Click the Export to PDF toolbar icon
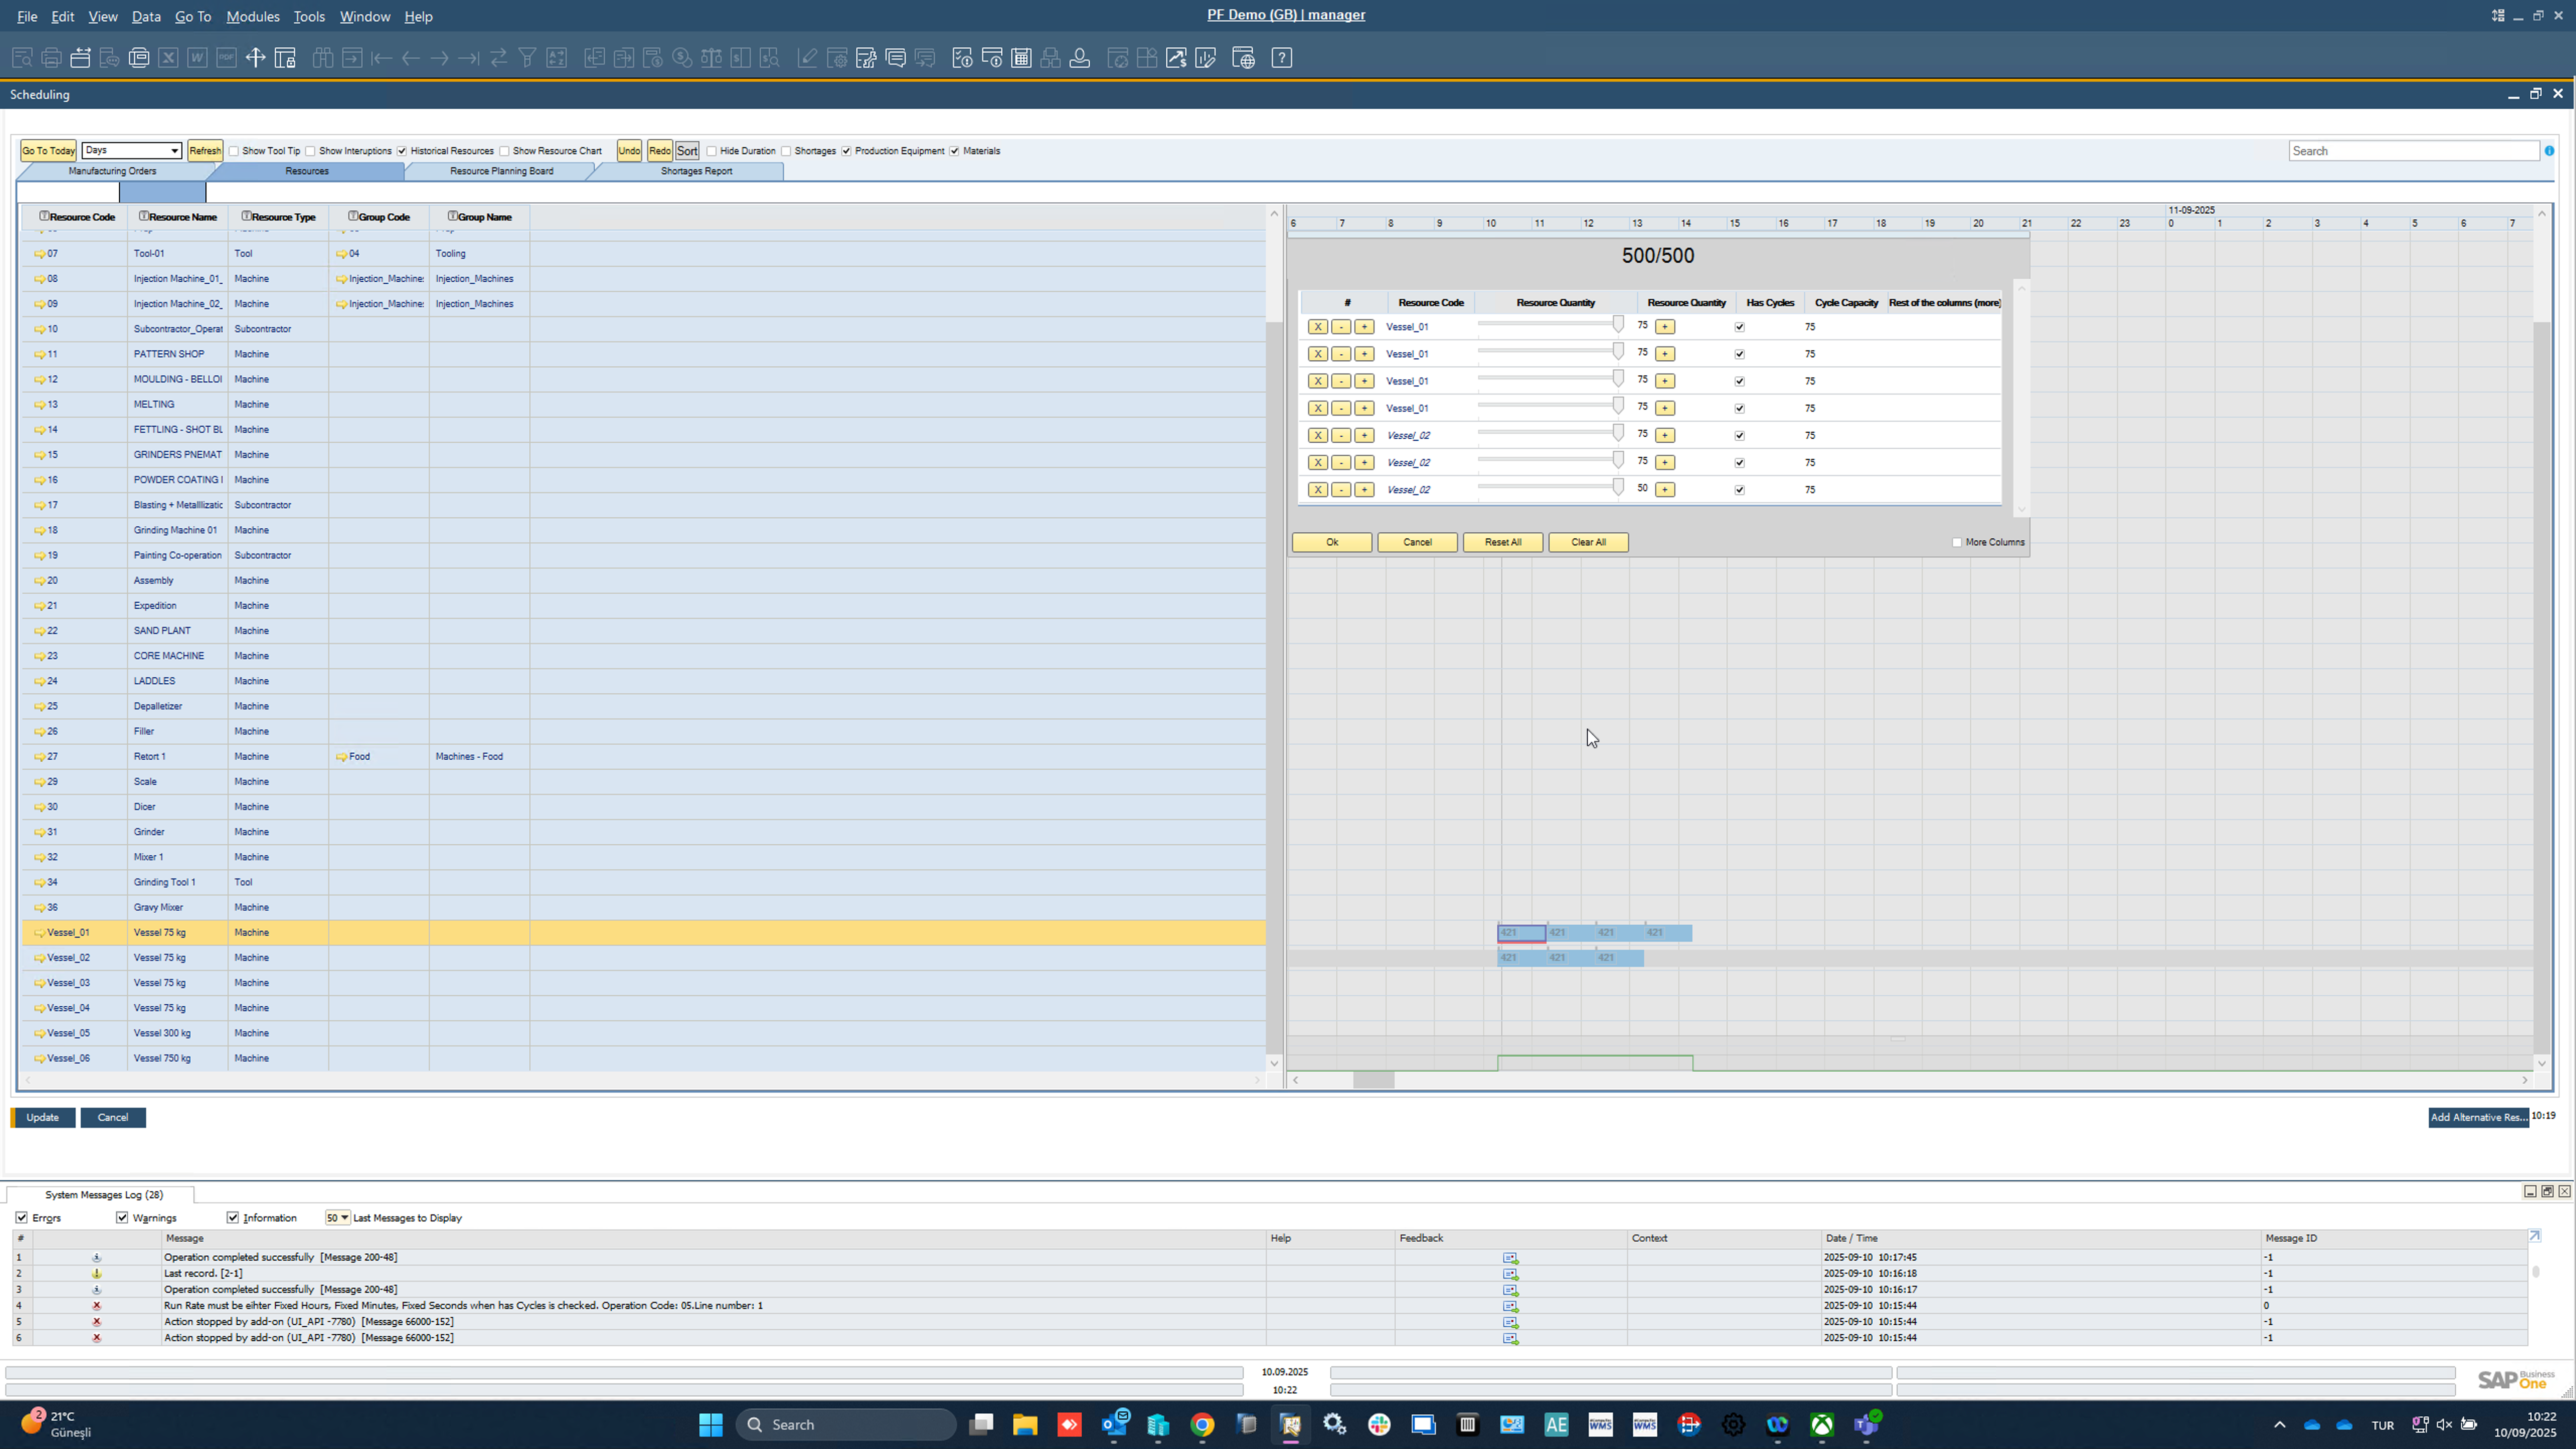Image resolution: width=2576 pixels, height=1449 pixels. 226,58
